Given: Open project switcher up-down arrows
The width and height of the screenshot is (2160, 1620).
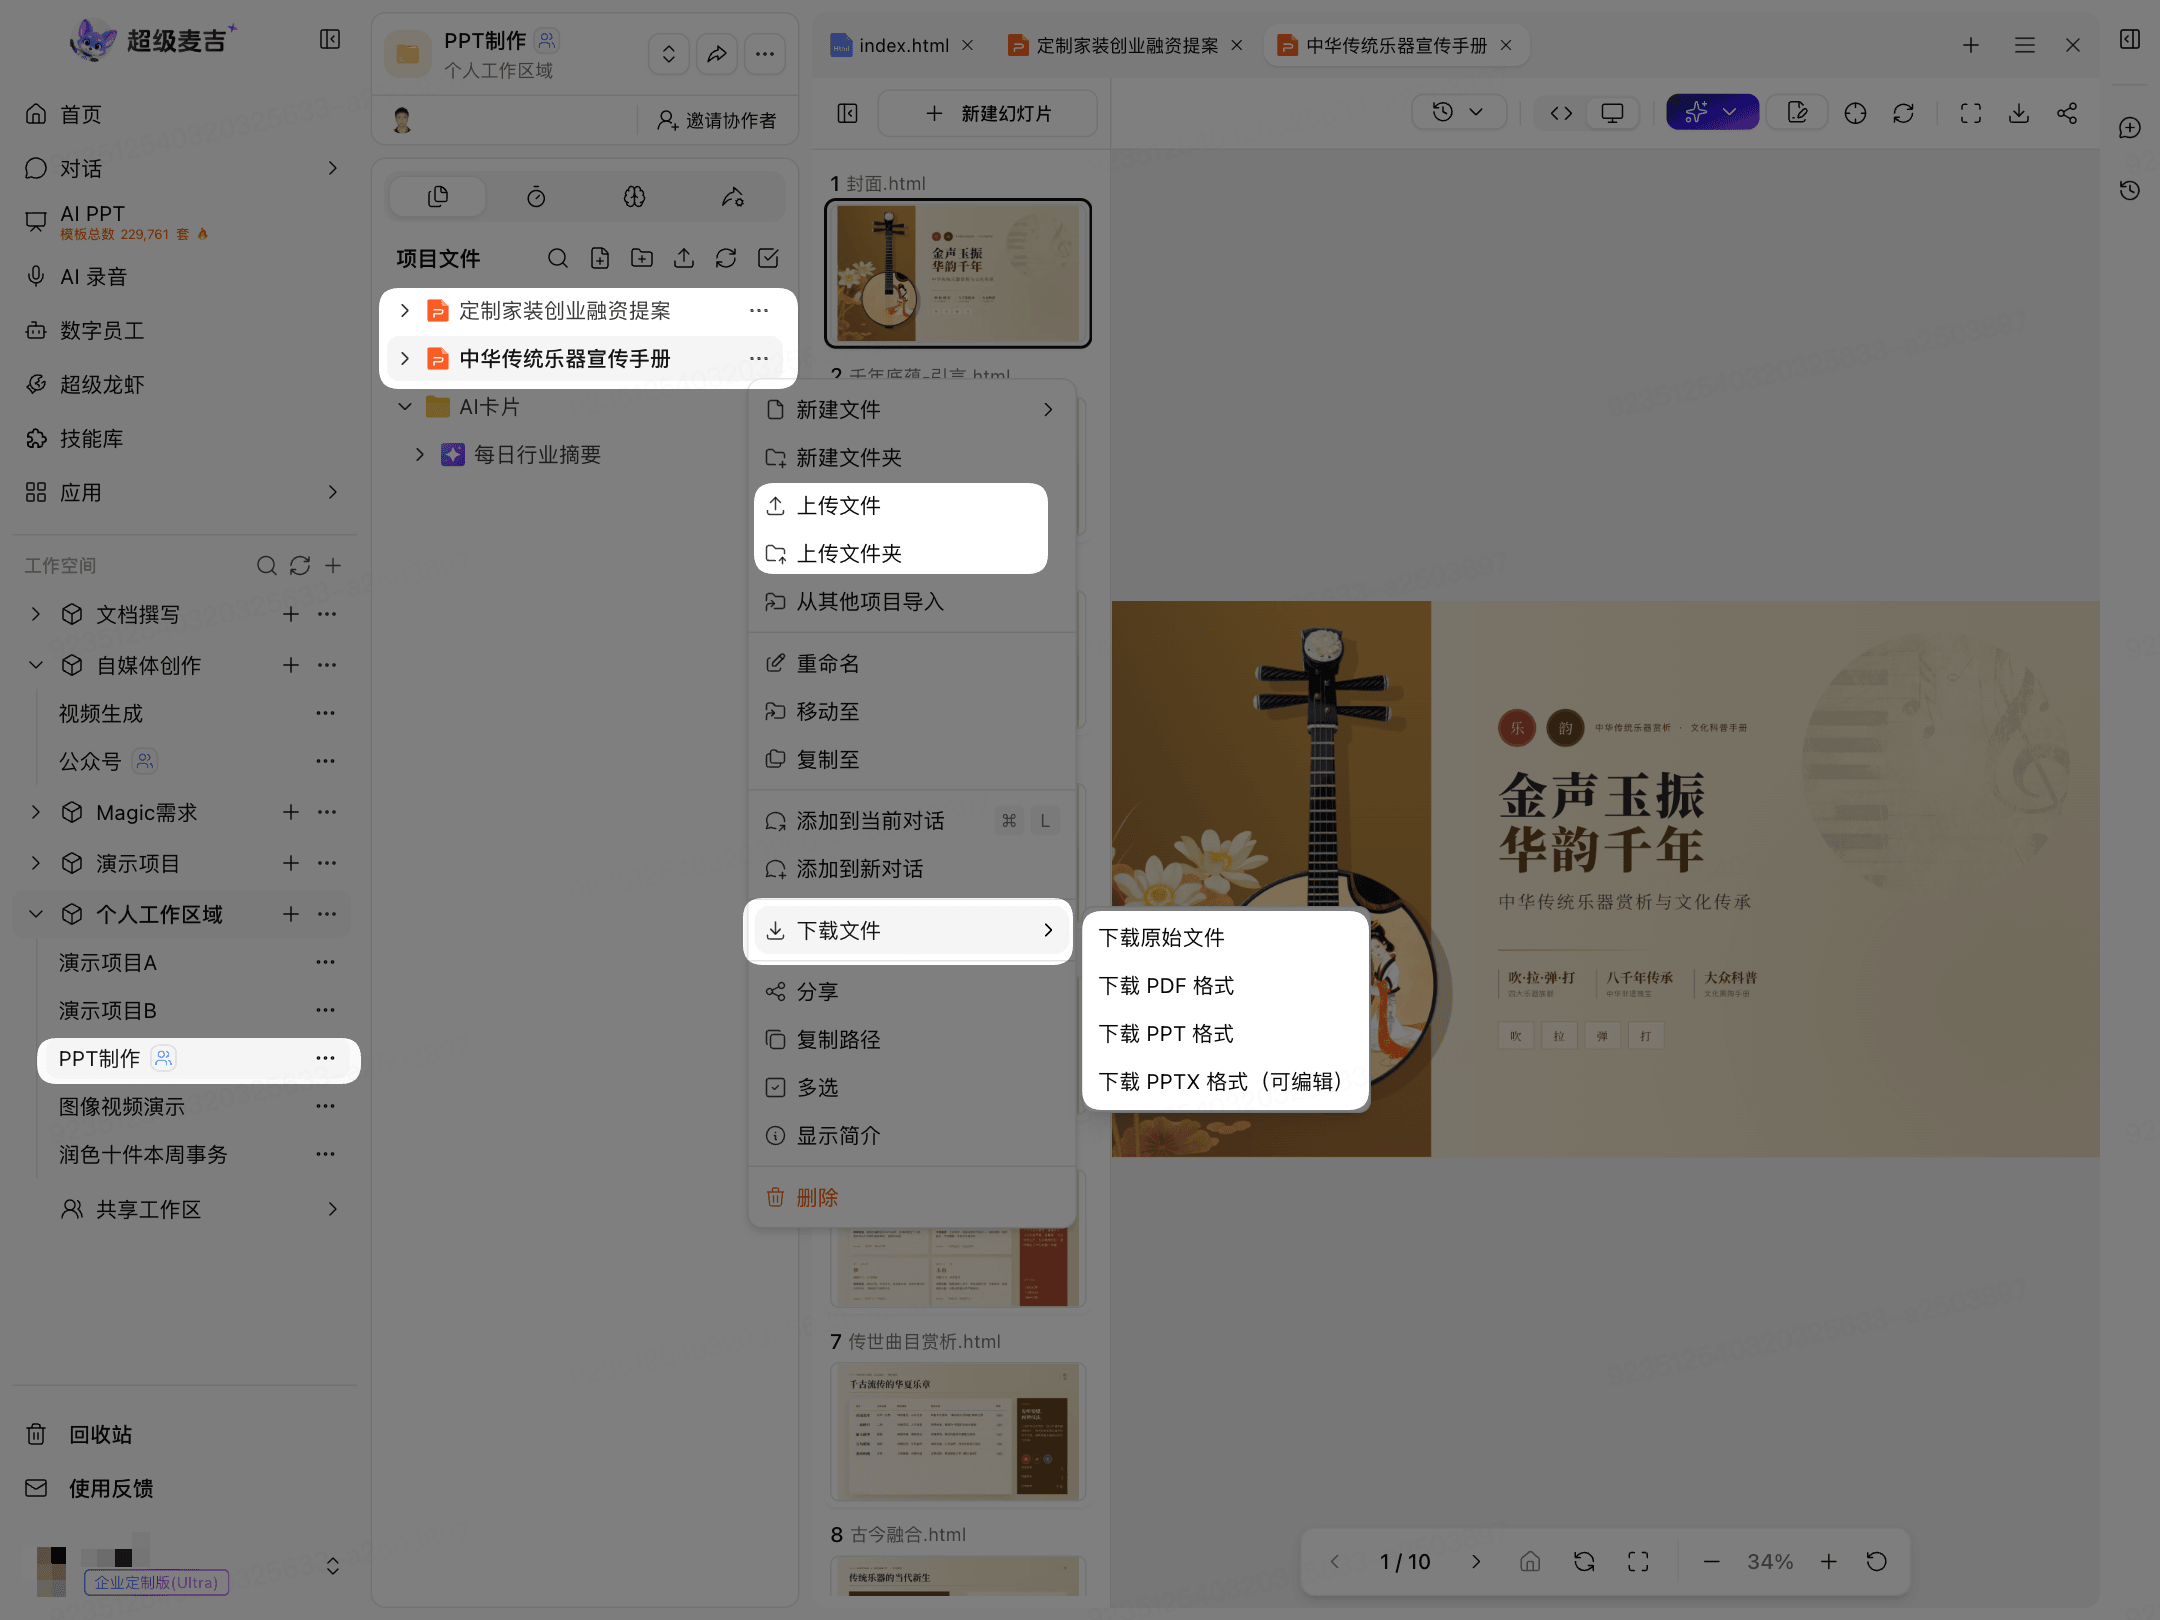Looking at the screenshot, I should [x=669, y=54].
